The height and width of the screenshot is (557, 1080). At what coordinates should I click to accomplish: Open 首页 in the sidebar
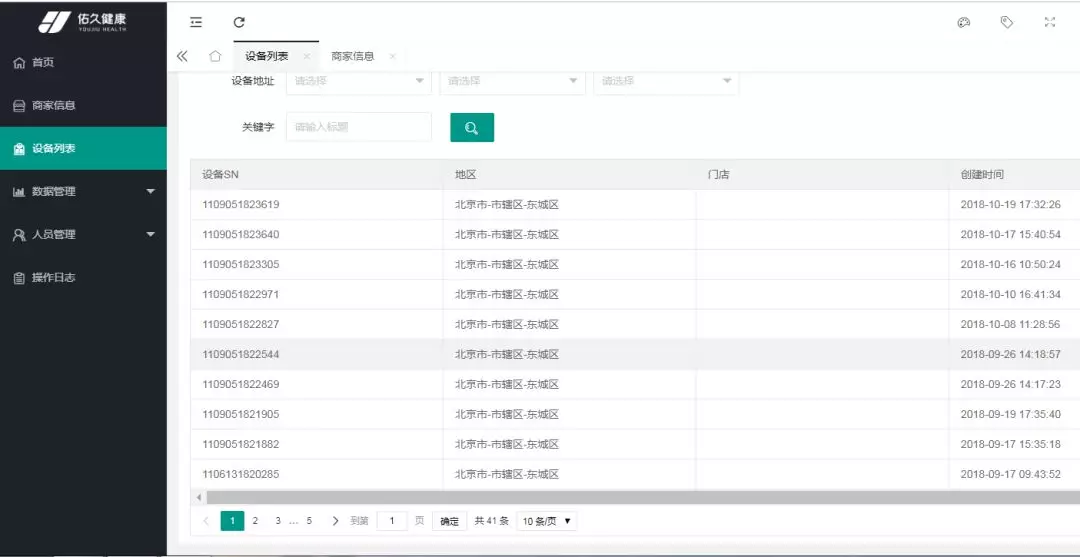[x=83, y=63]
